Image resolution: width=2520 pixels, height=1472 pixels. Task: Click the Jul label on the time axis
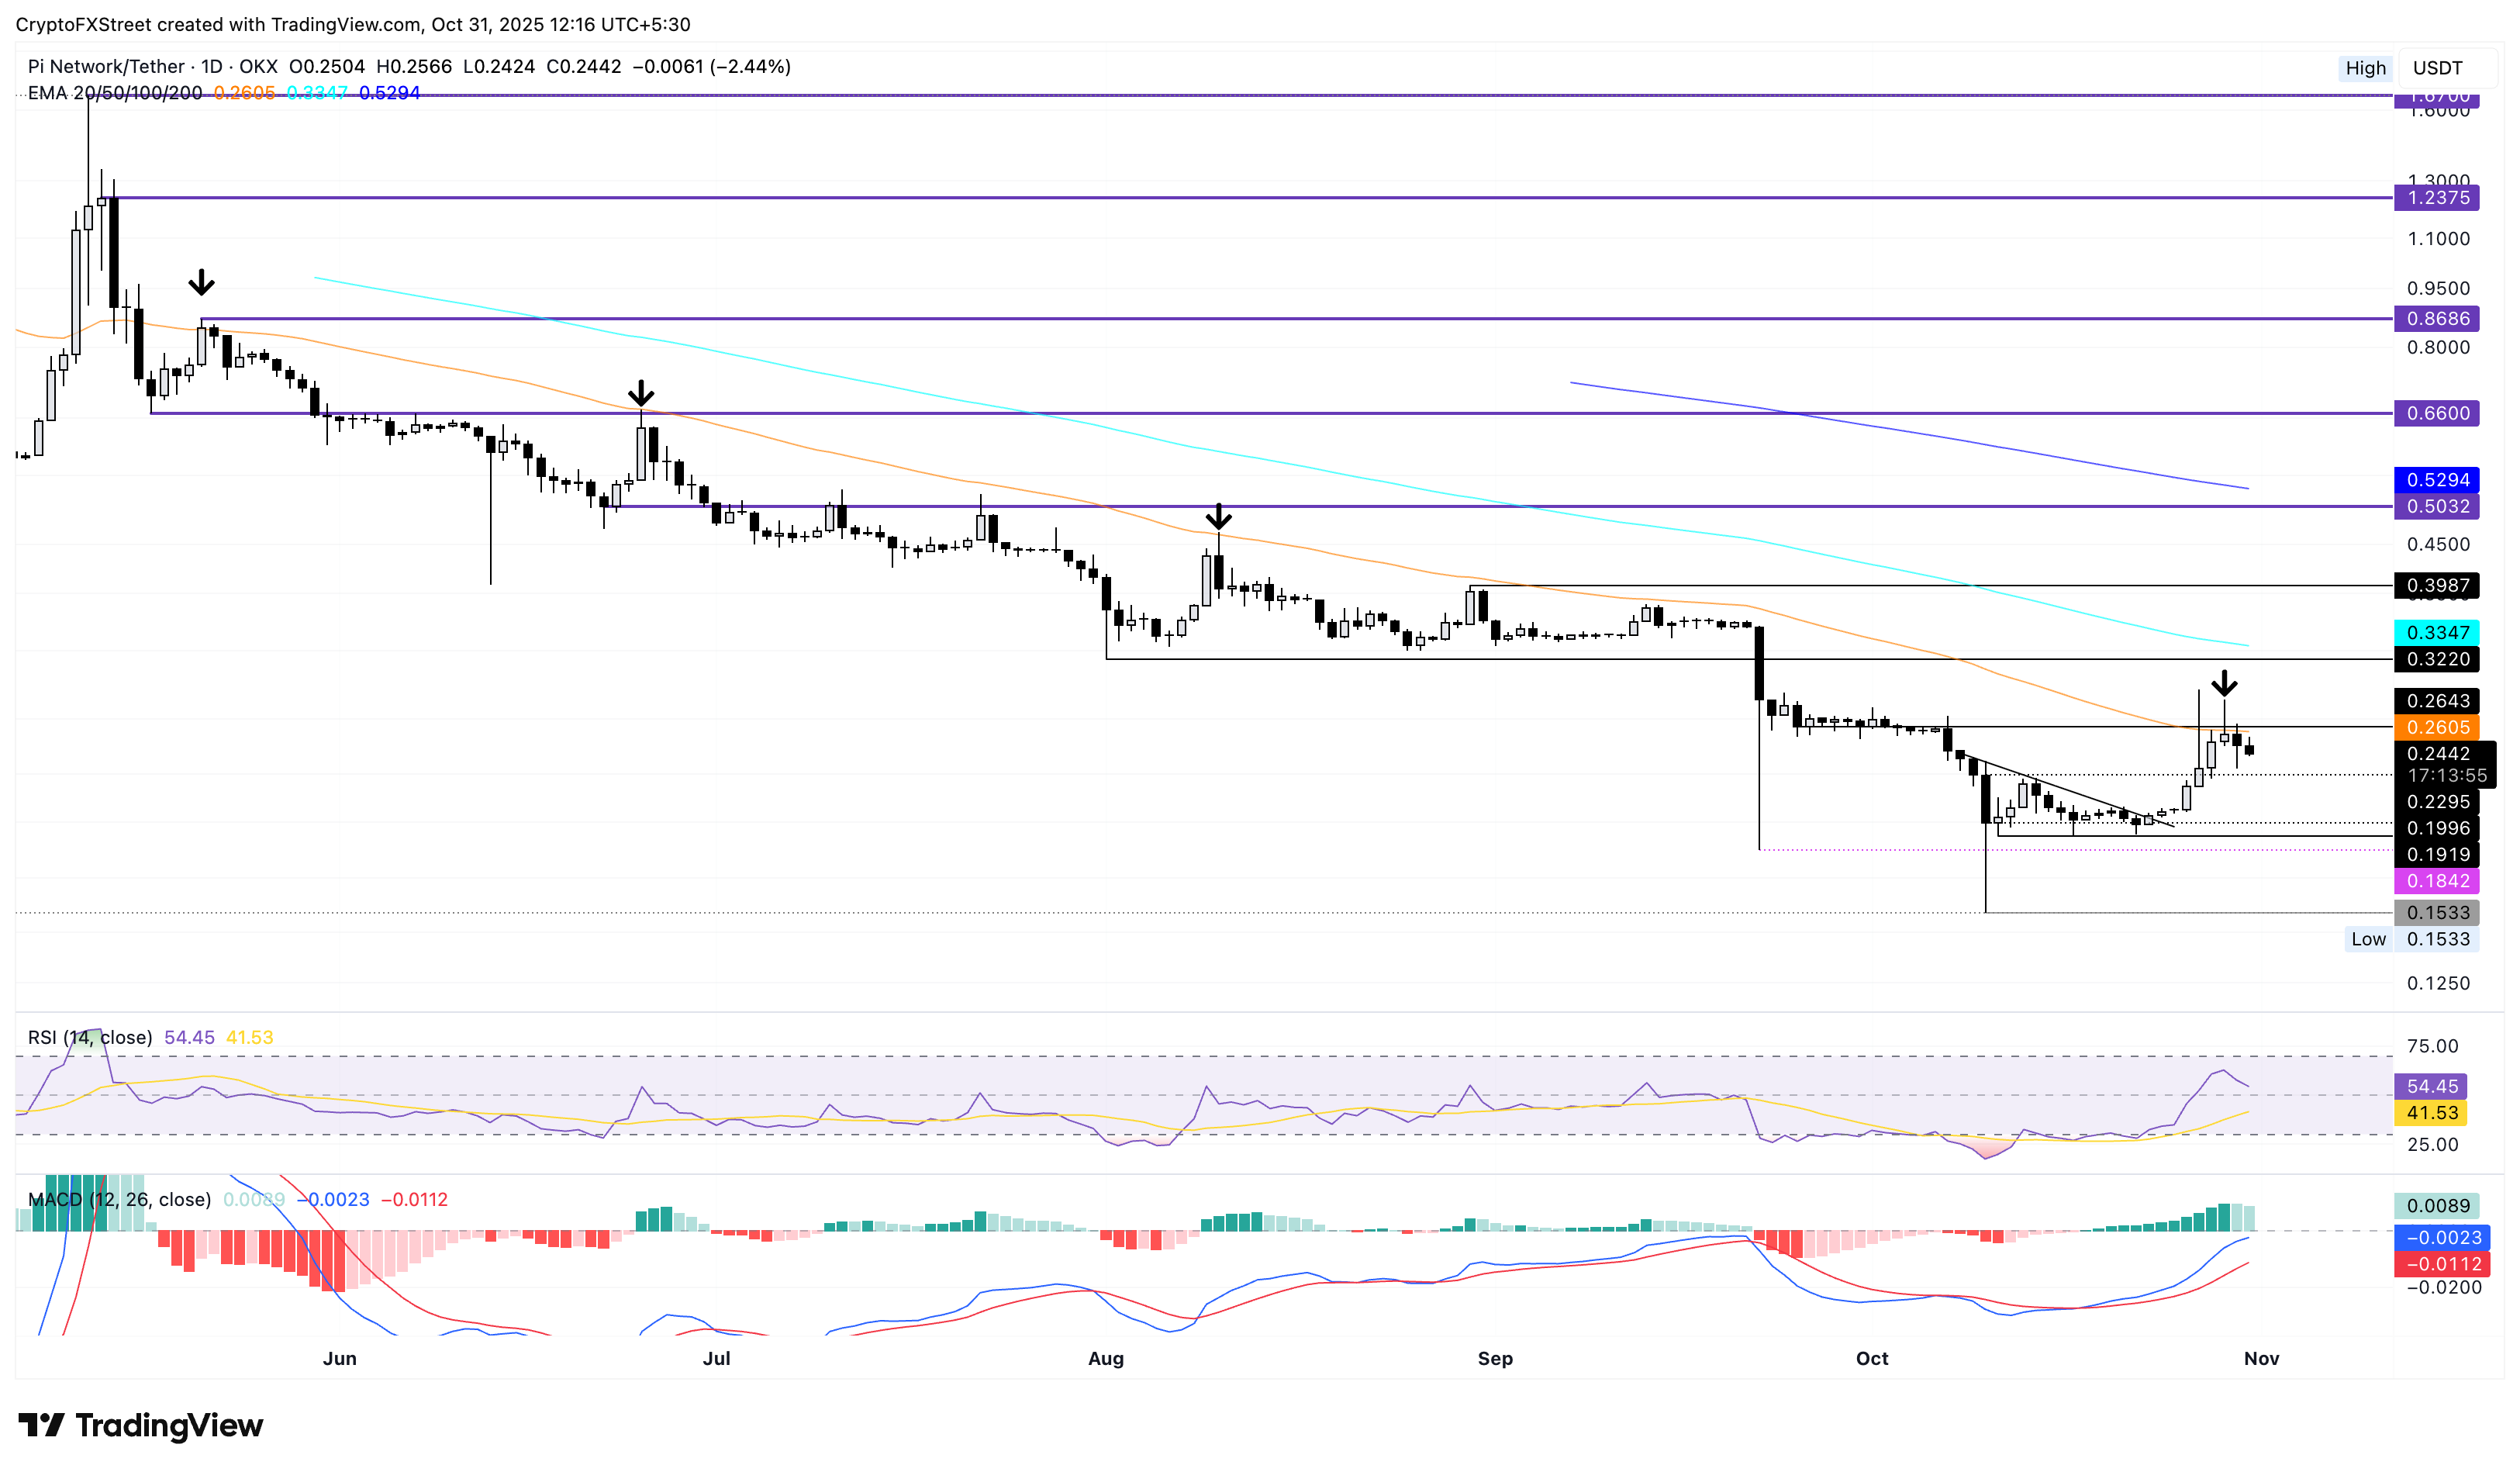[x=716, y=1358]
